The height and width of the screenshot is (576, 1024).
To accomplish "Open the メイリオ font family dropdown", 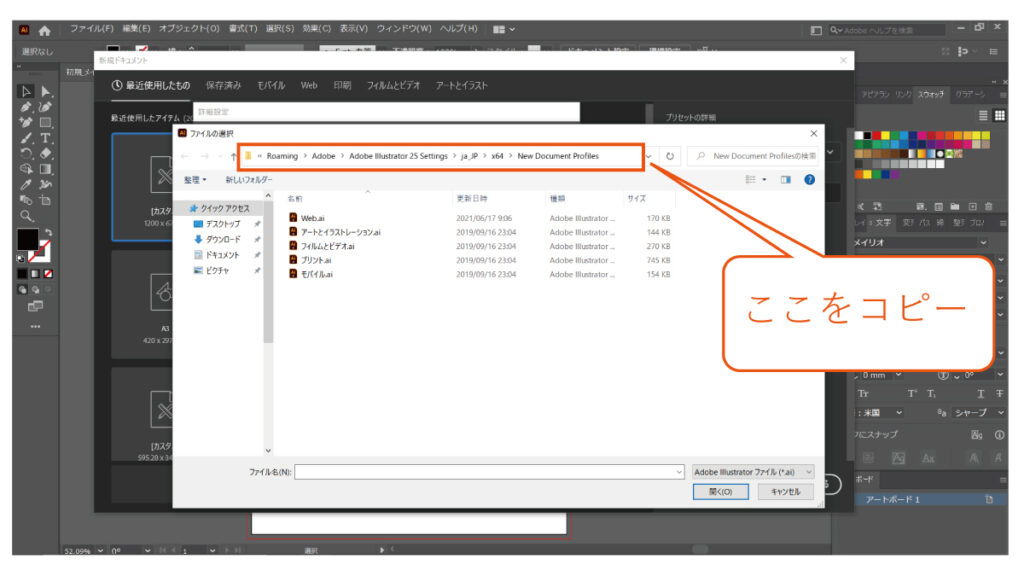I will click(x=983, y=242).
